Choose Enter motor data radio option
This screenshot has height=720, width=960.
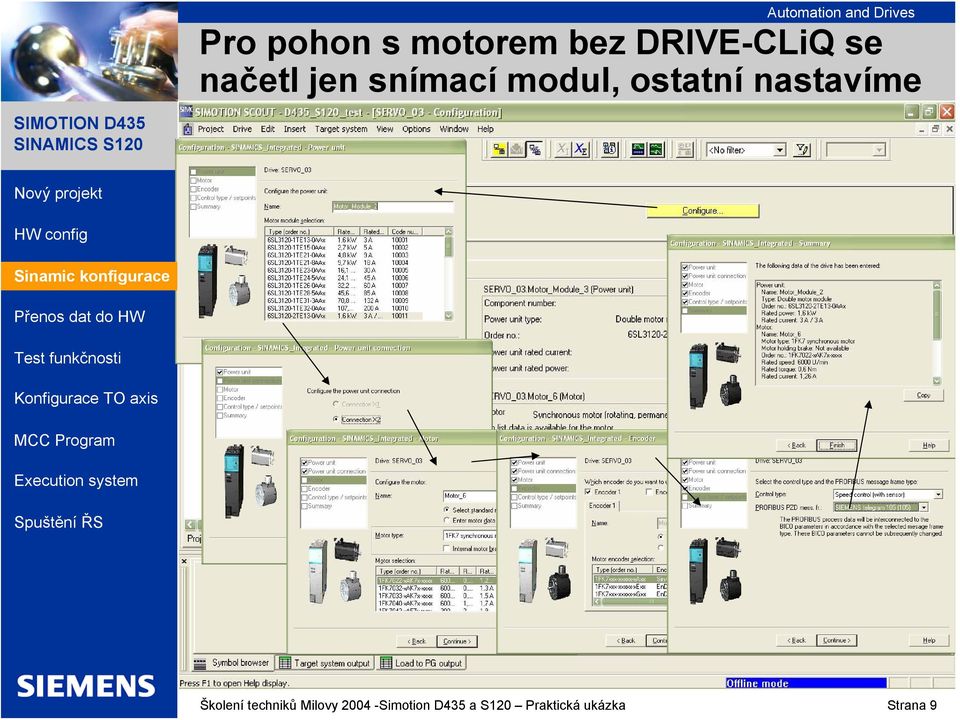pyautogui.click(x=446, y=520)
